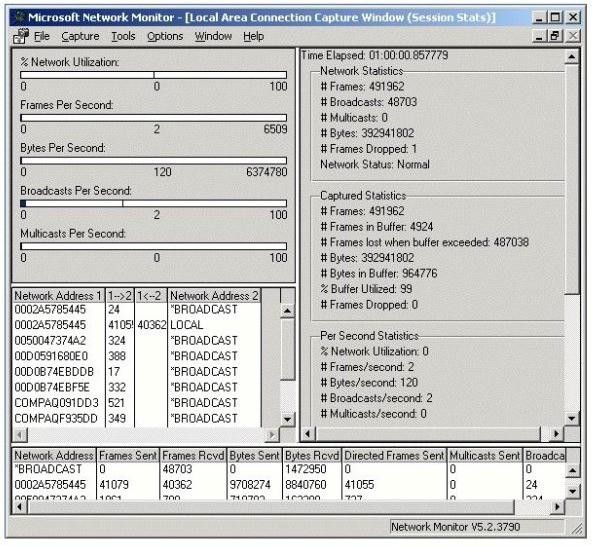592x546 pixels.
Task: Click the scroll down arrow in session stats list
Action: click(x=287, y=419)
